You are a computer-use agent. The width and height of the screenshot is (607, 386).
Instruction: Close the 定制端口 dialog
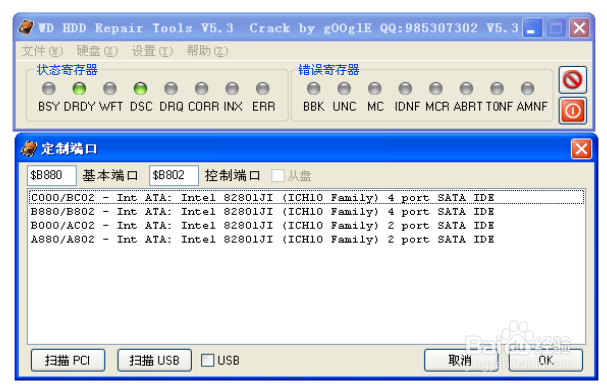pyautogui.click(x=581, y=149)
